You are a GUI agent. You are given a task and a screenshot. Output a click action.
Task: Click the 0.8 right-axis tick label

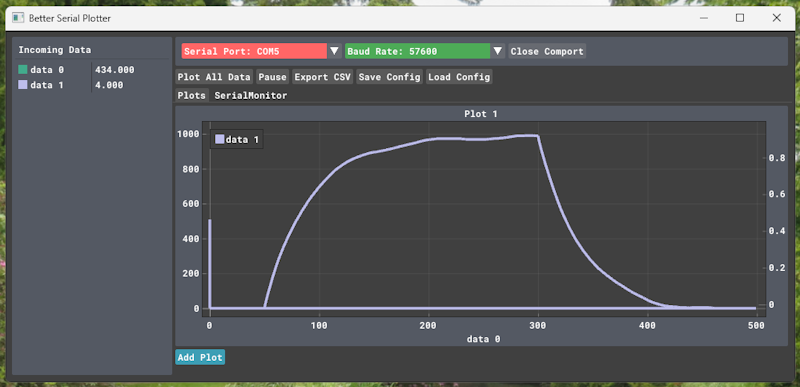pyautogui.click(x=777, y=158)
